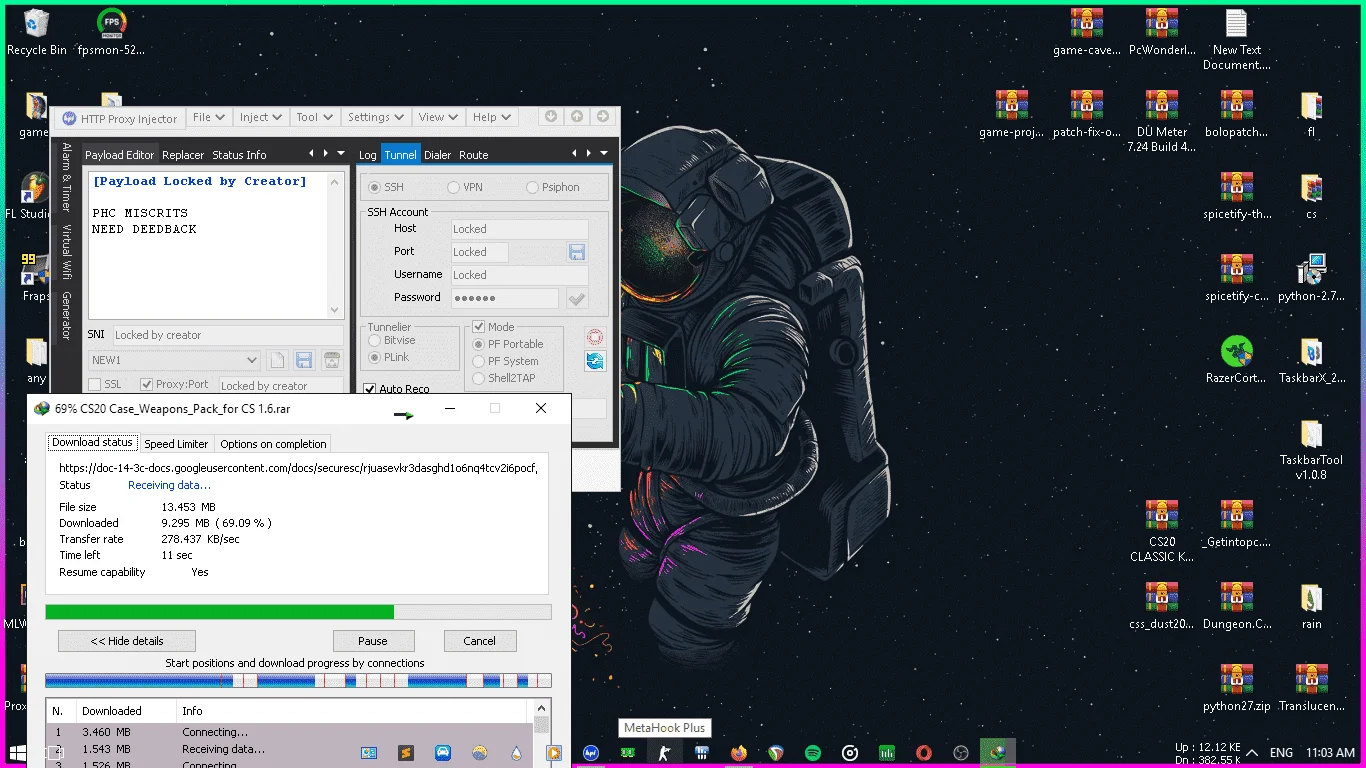Open tab list arrow of Payload Editor panel
The width and height of the screenshot is (1366, 768).
click(x=343, y=153)
